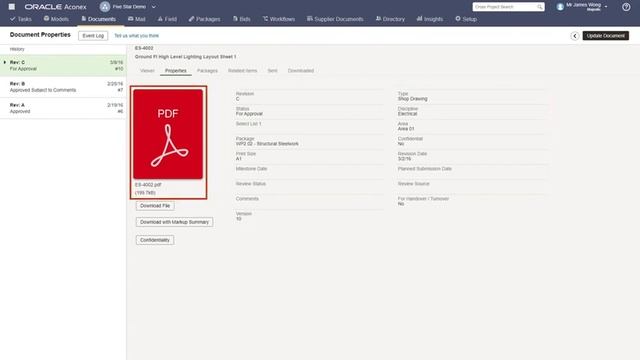Open the PDF file thumbnail
Viewport: 640px width, 360px height.
pyautogui.click(x=168, y=134)
